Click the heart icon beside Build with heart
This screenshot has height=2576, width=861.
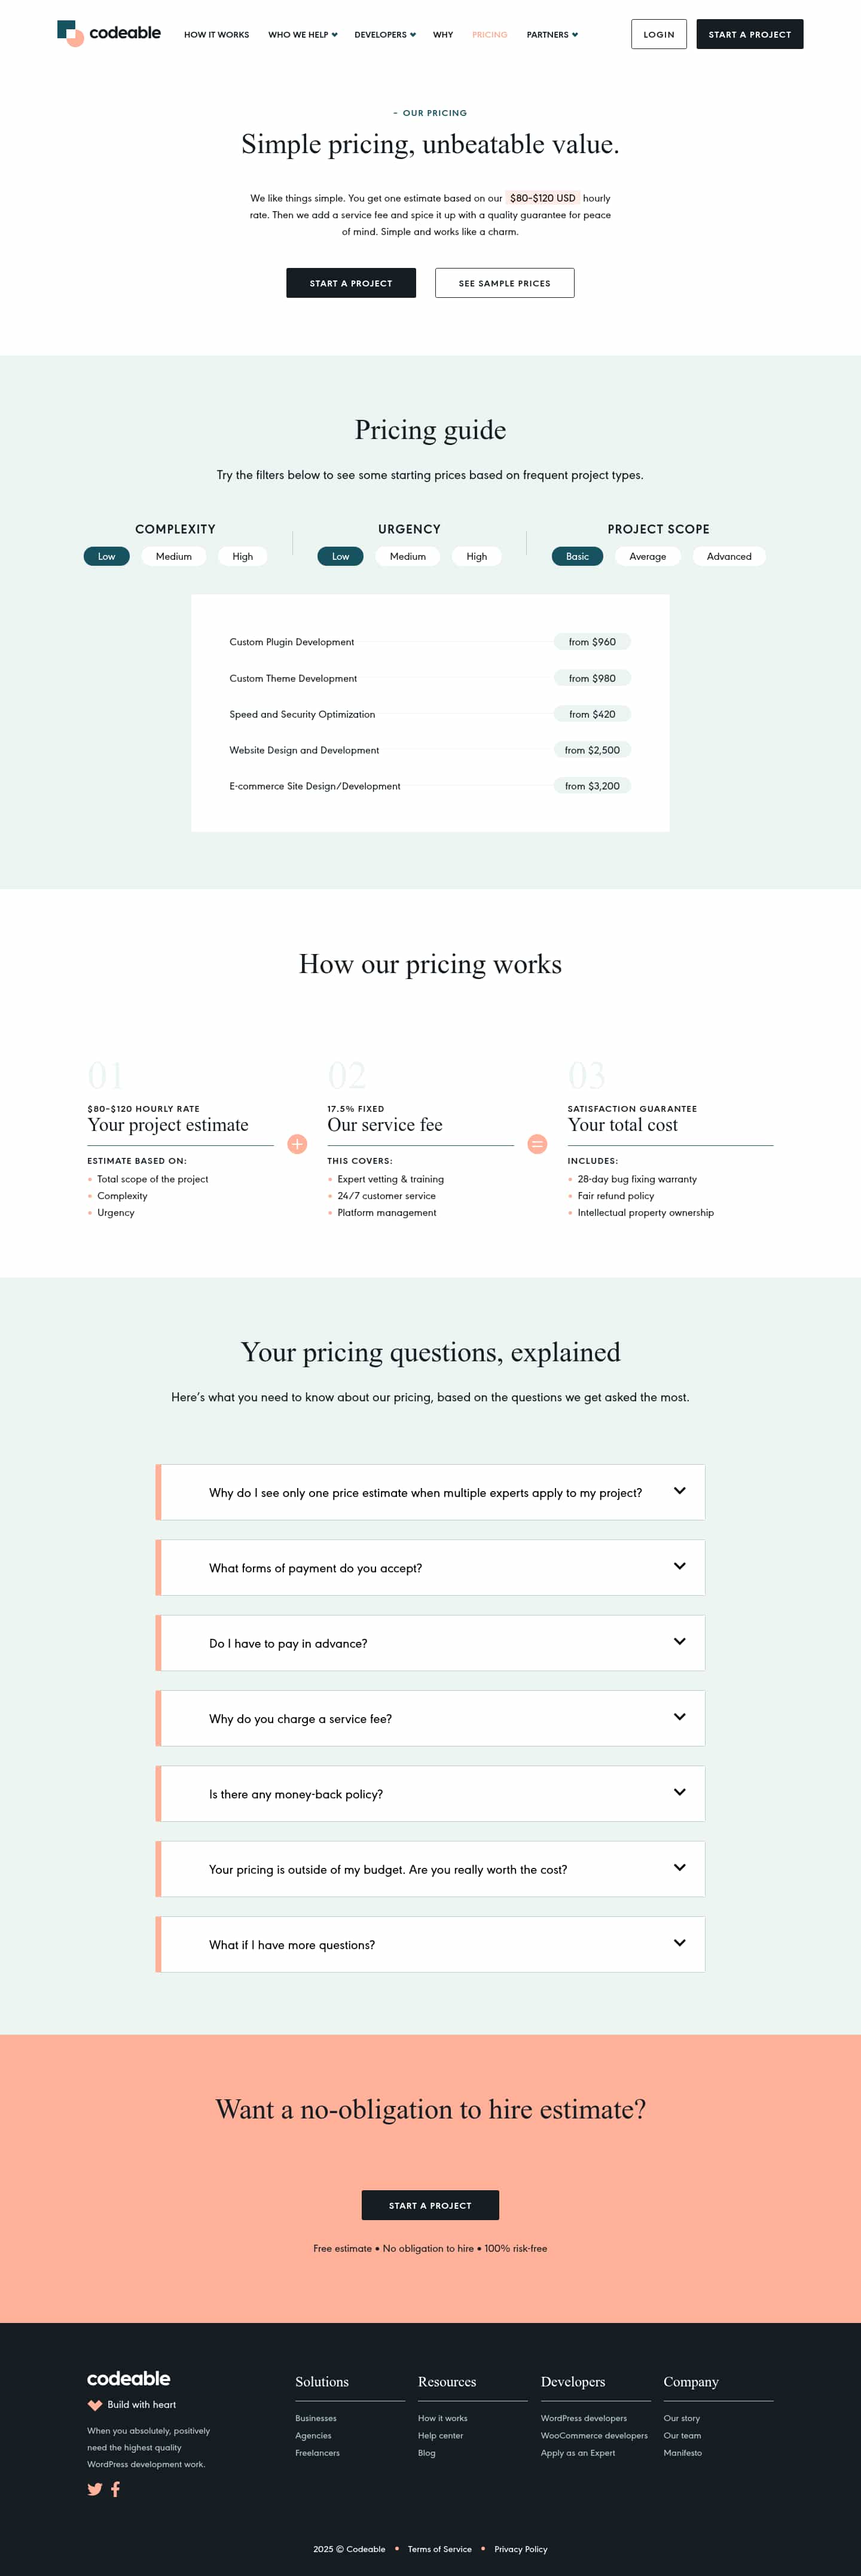(x=95, y=2405)
